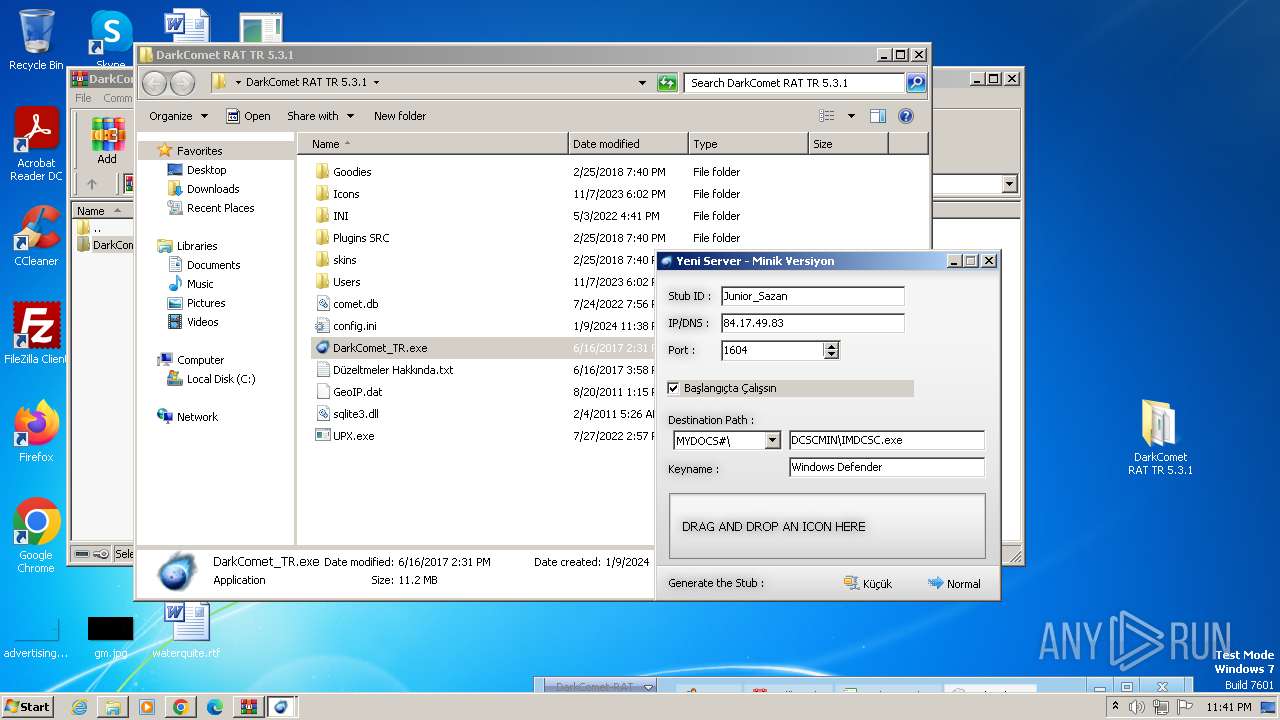Generate Küçük stub
Screen dimensions: 1280x720
pyautogui.click(x=867, y=584)
